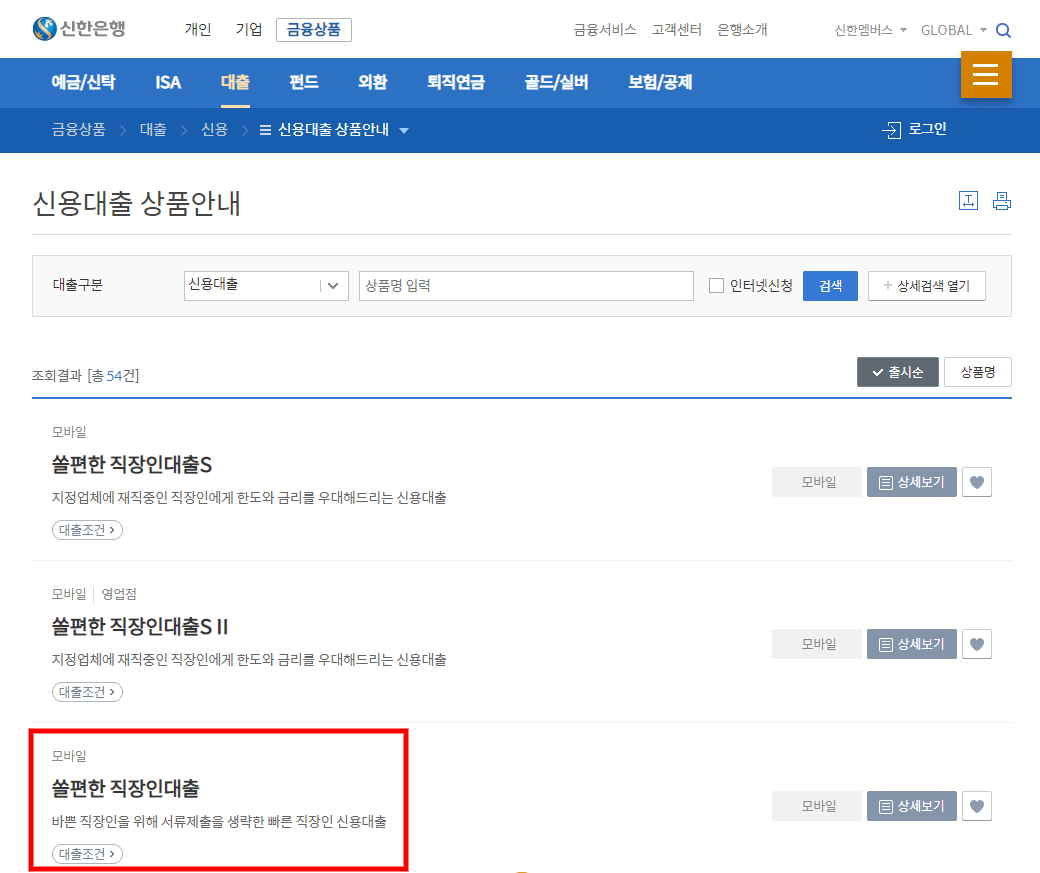Click the 상품명 입력 search field
This screenshot has width=1040, height=873.
click(526, 286)
